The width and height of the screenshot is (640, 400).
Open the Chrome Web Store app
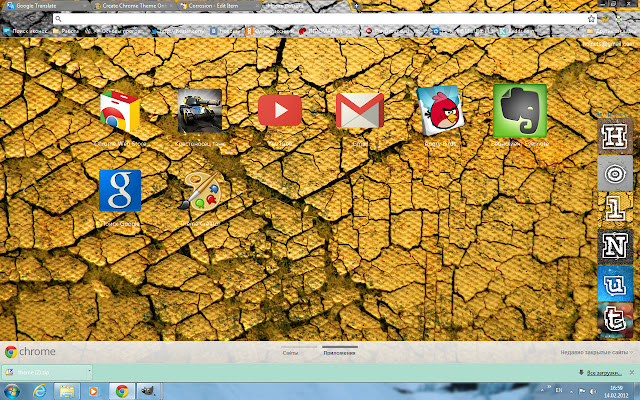[x=120, y=112]
